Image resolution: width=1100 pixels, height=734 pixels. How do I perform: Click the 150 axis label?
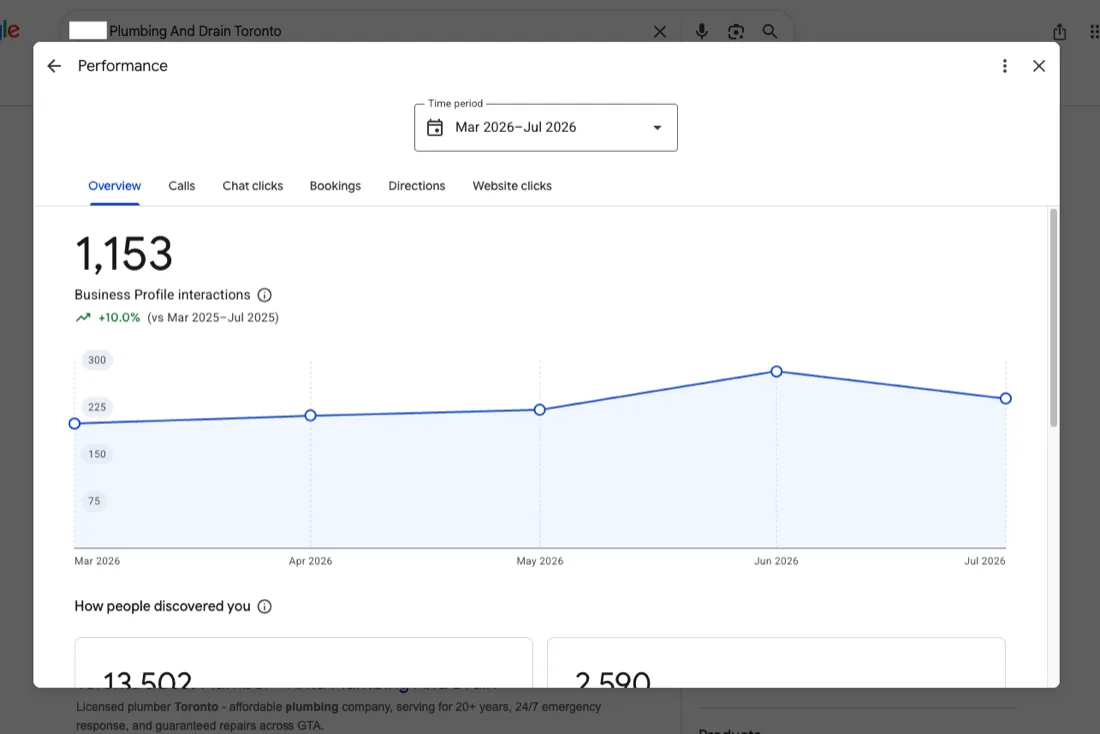[x=97, y=454]
